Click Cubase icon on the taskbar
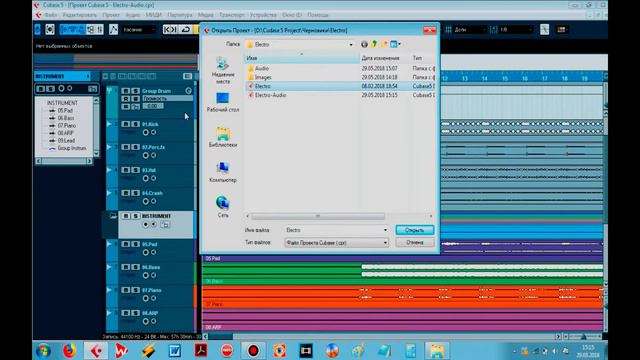Screen dimensions: 640x360 pyautogui.click(x=96, y=350)
